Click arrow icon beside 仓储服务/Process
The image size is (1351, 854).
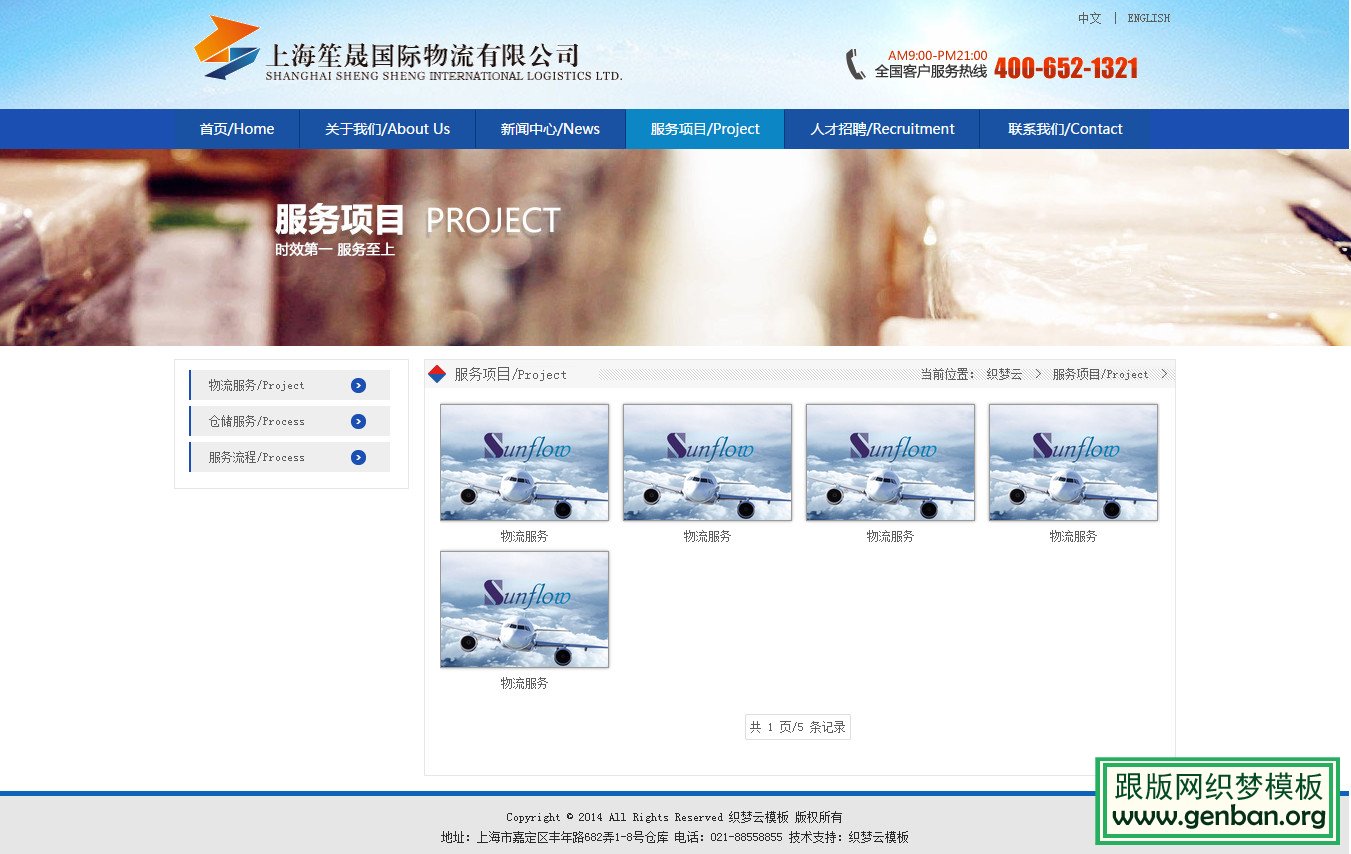point(358,421)
